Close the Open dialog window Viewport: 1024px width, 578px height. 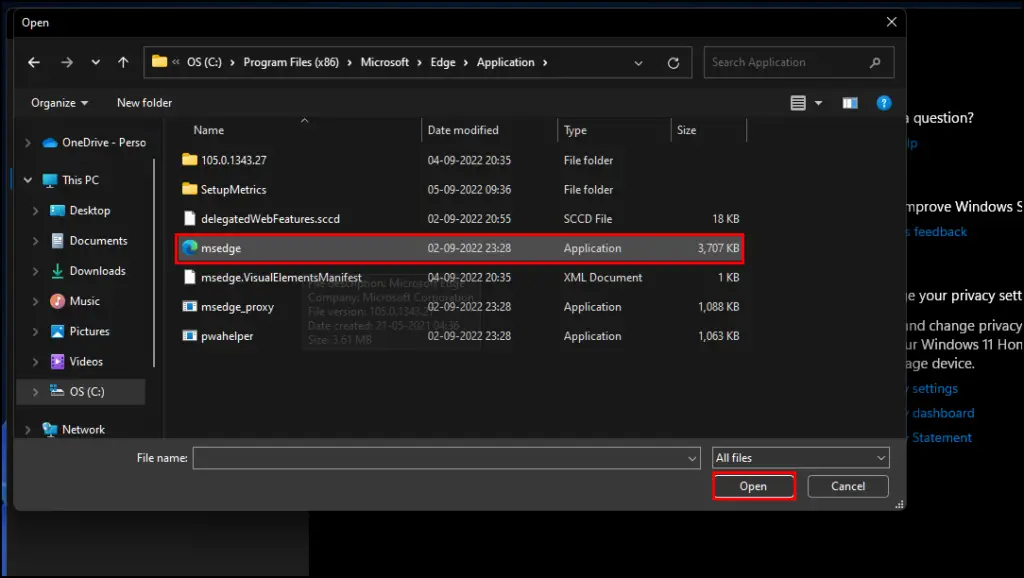(891, 22)
